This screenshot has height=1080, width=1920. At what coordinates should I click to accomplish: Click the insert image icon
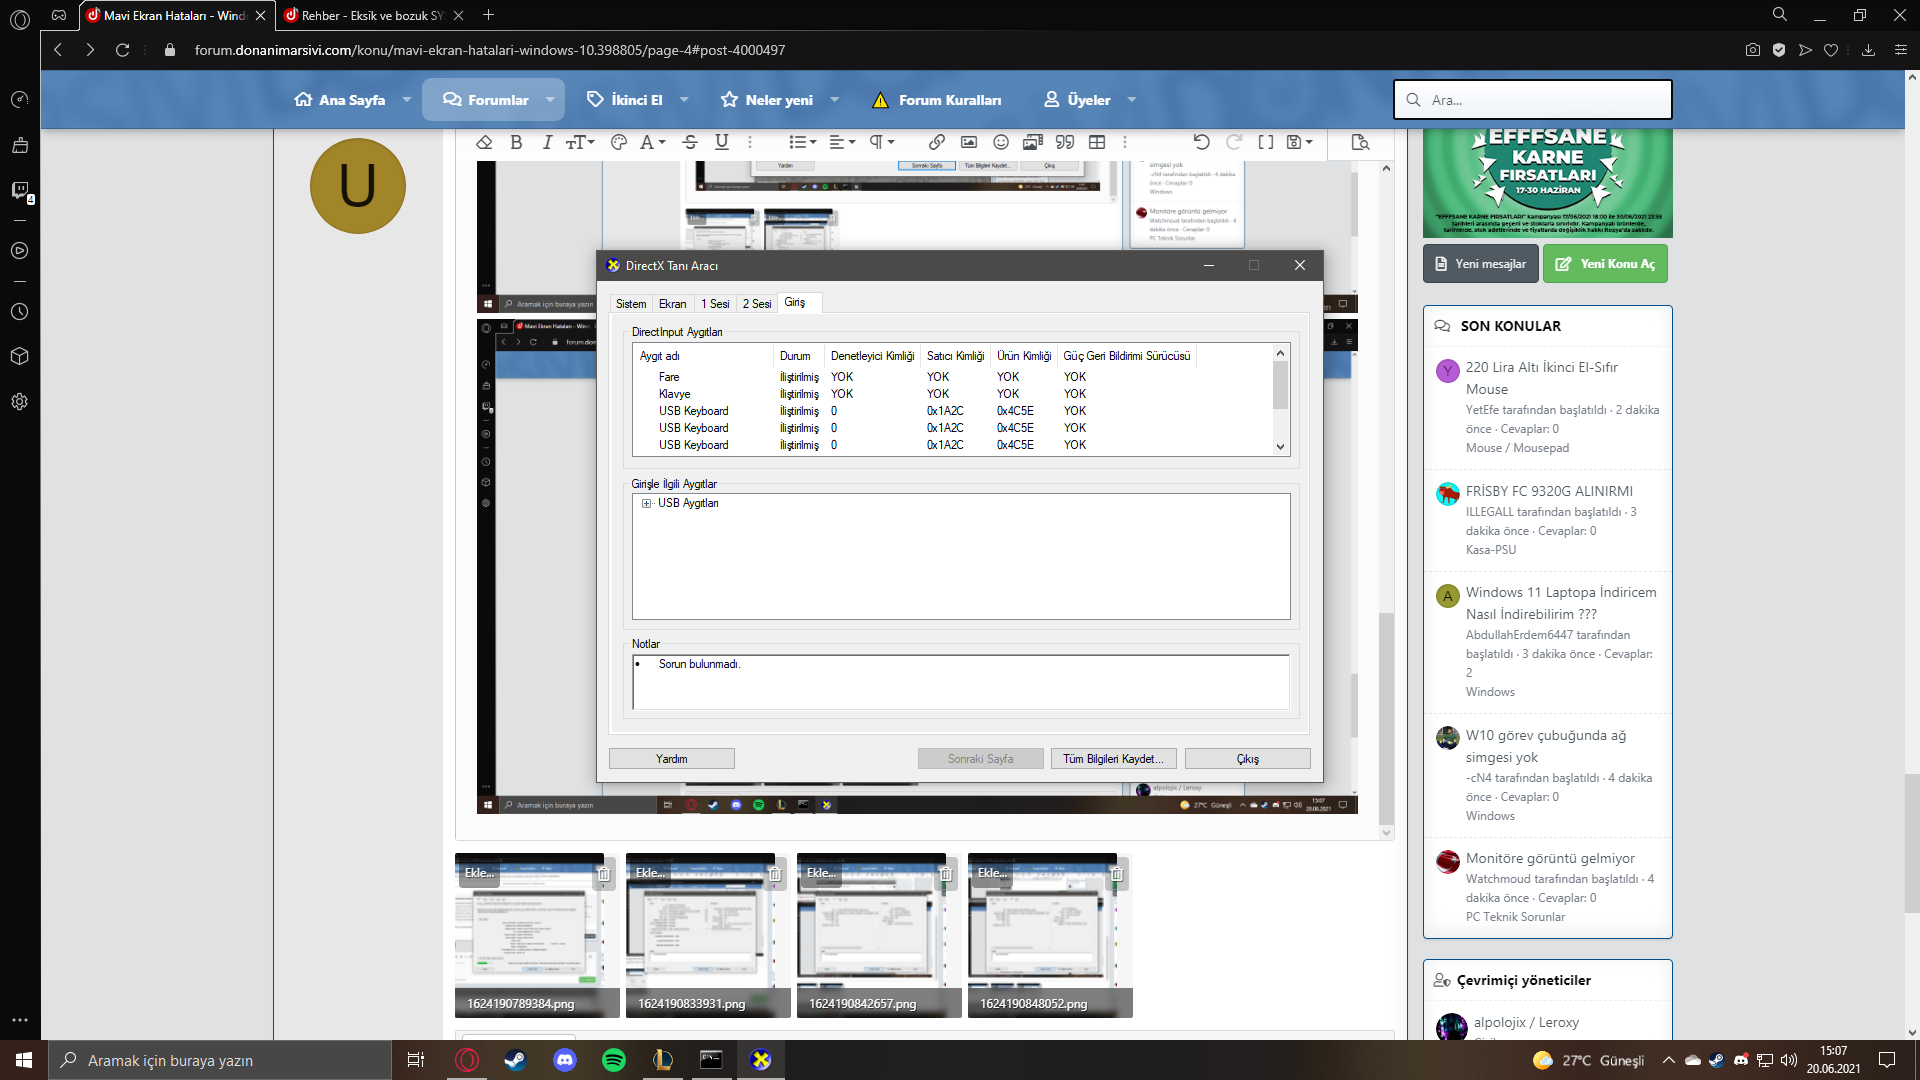click(x=968, y=142)
